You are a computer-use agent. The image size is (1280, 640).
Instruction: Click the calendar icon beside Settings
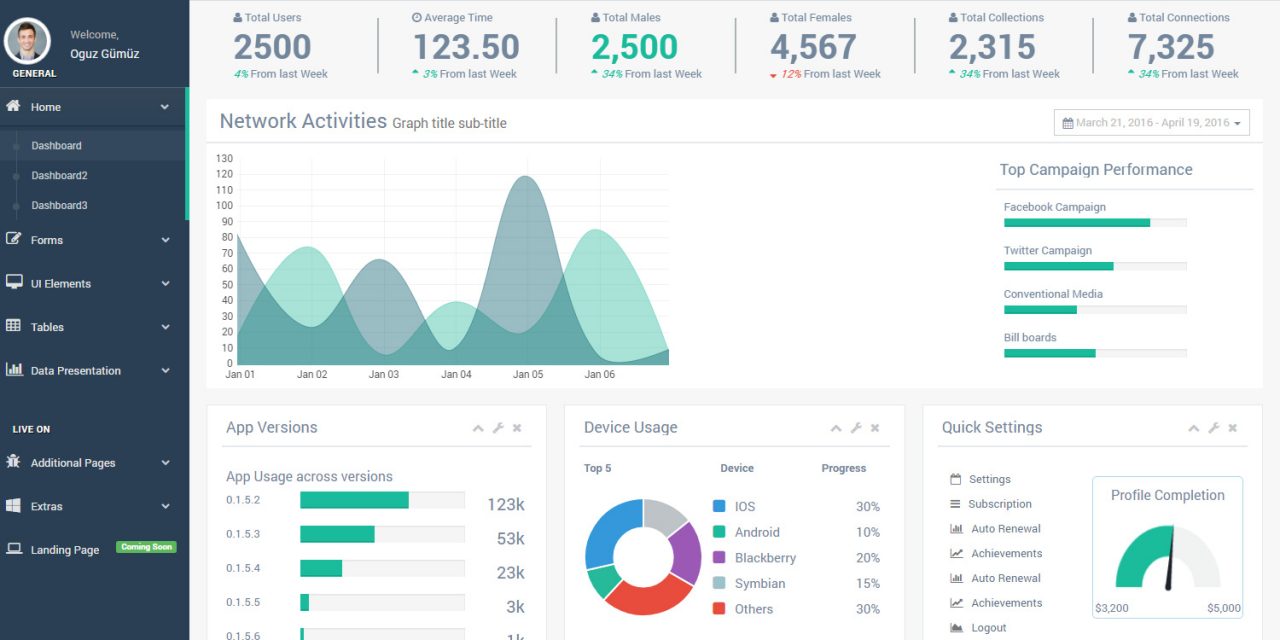click(x=955, y=479)
